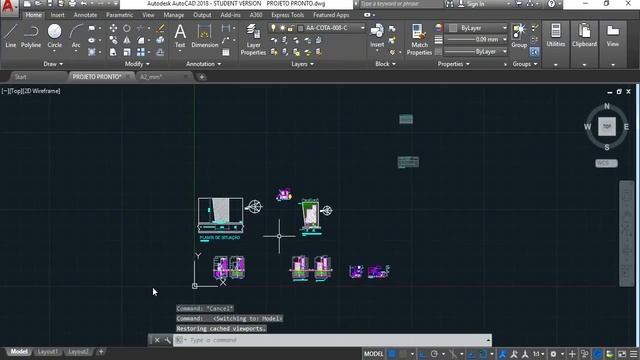Open the Parametric ribbon tab
The height and width of the screenshot is (360, 640).
point(120,15)
